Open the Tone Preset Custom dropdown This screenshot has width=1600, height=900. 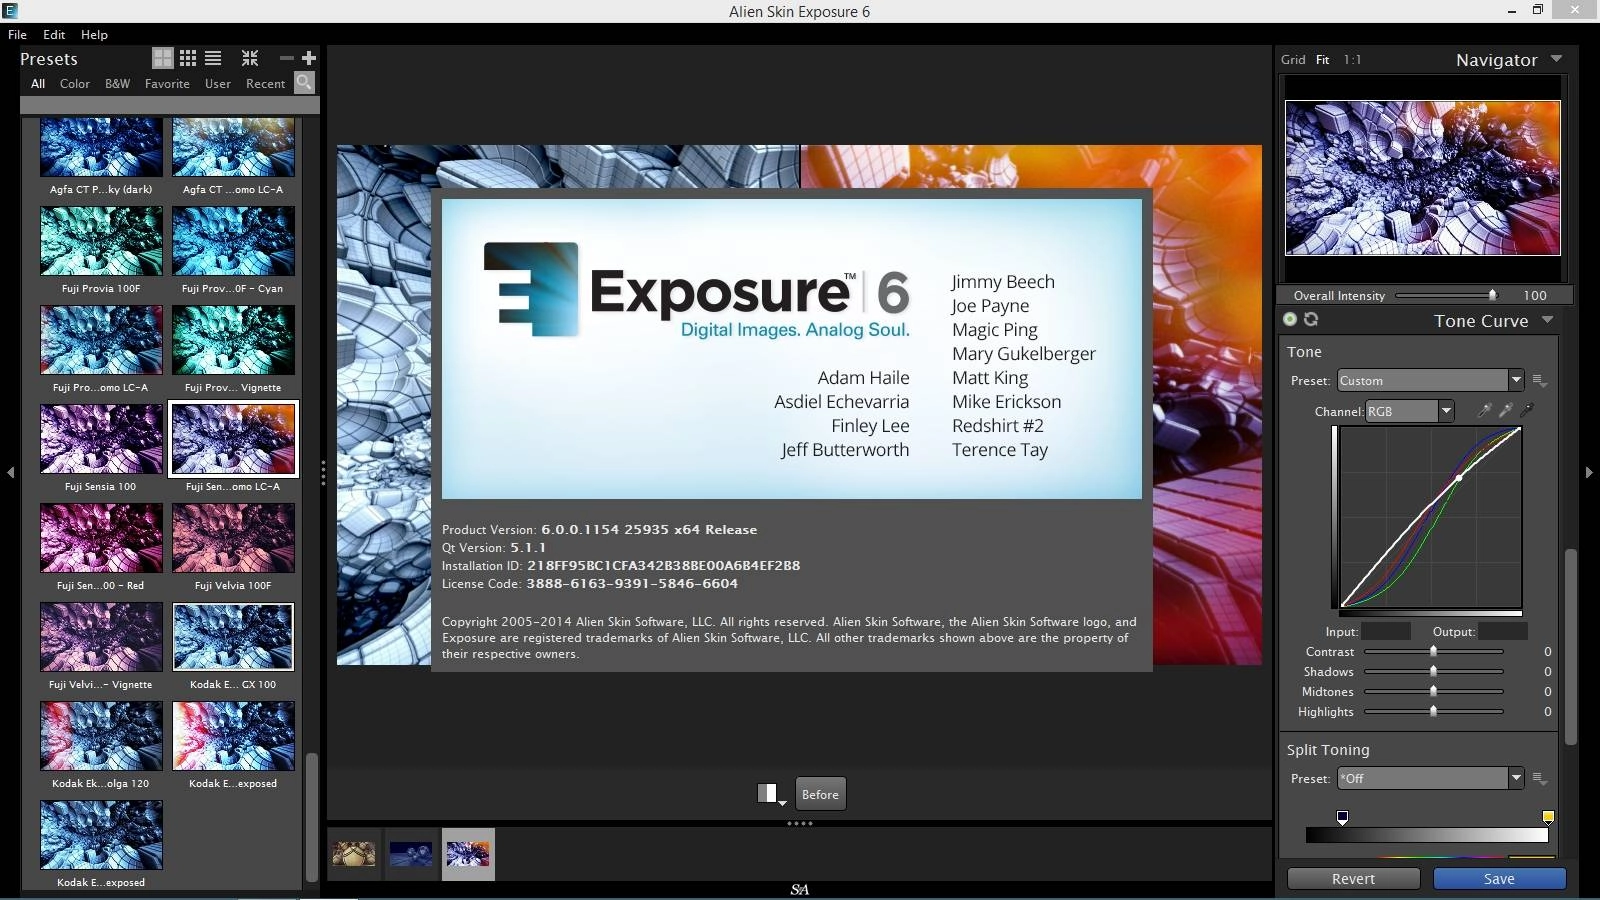click(x=1430, y=380)
